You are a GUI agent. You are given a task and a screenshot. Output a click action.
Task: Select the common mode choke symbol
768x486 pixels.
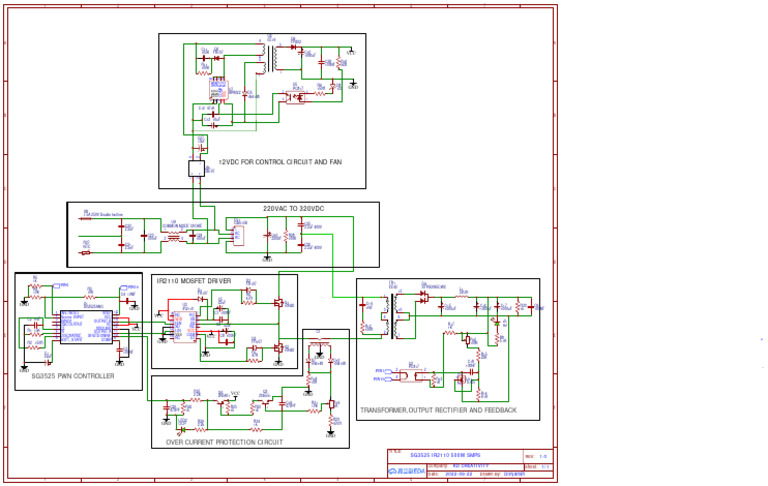click(x=173, y=238)
